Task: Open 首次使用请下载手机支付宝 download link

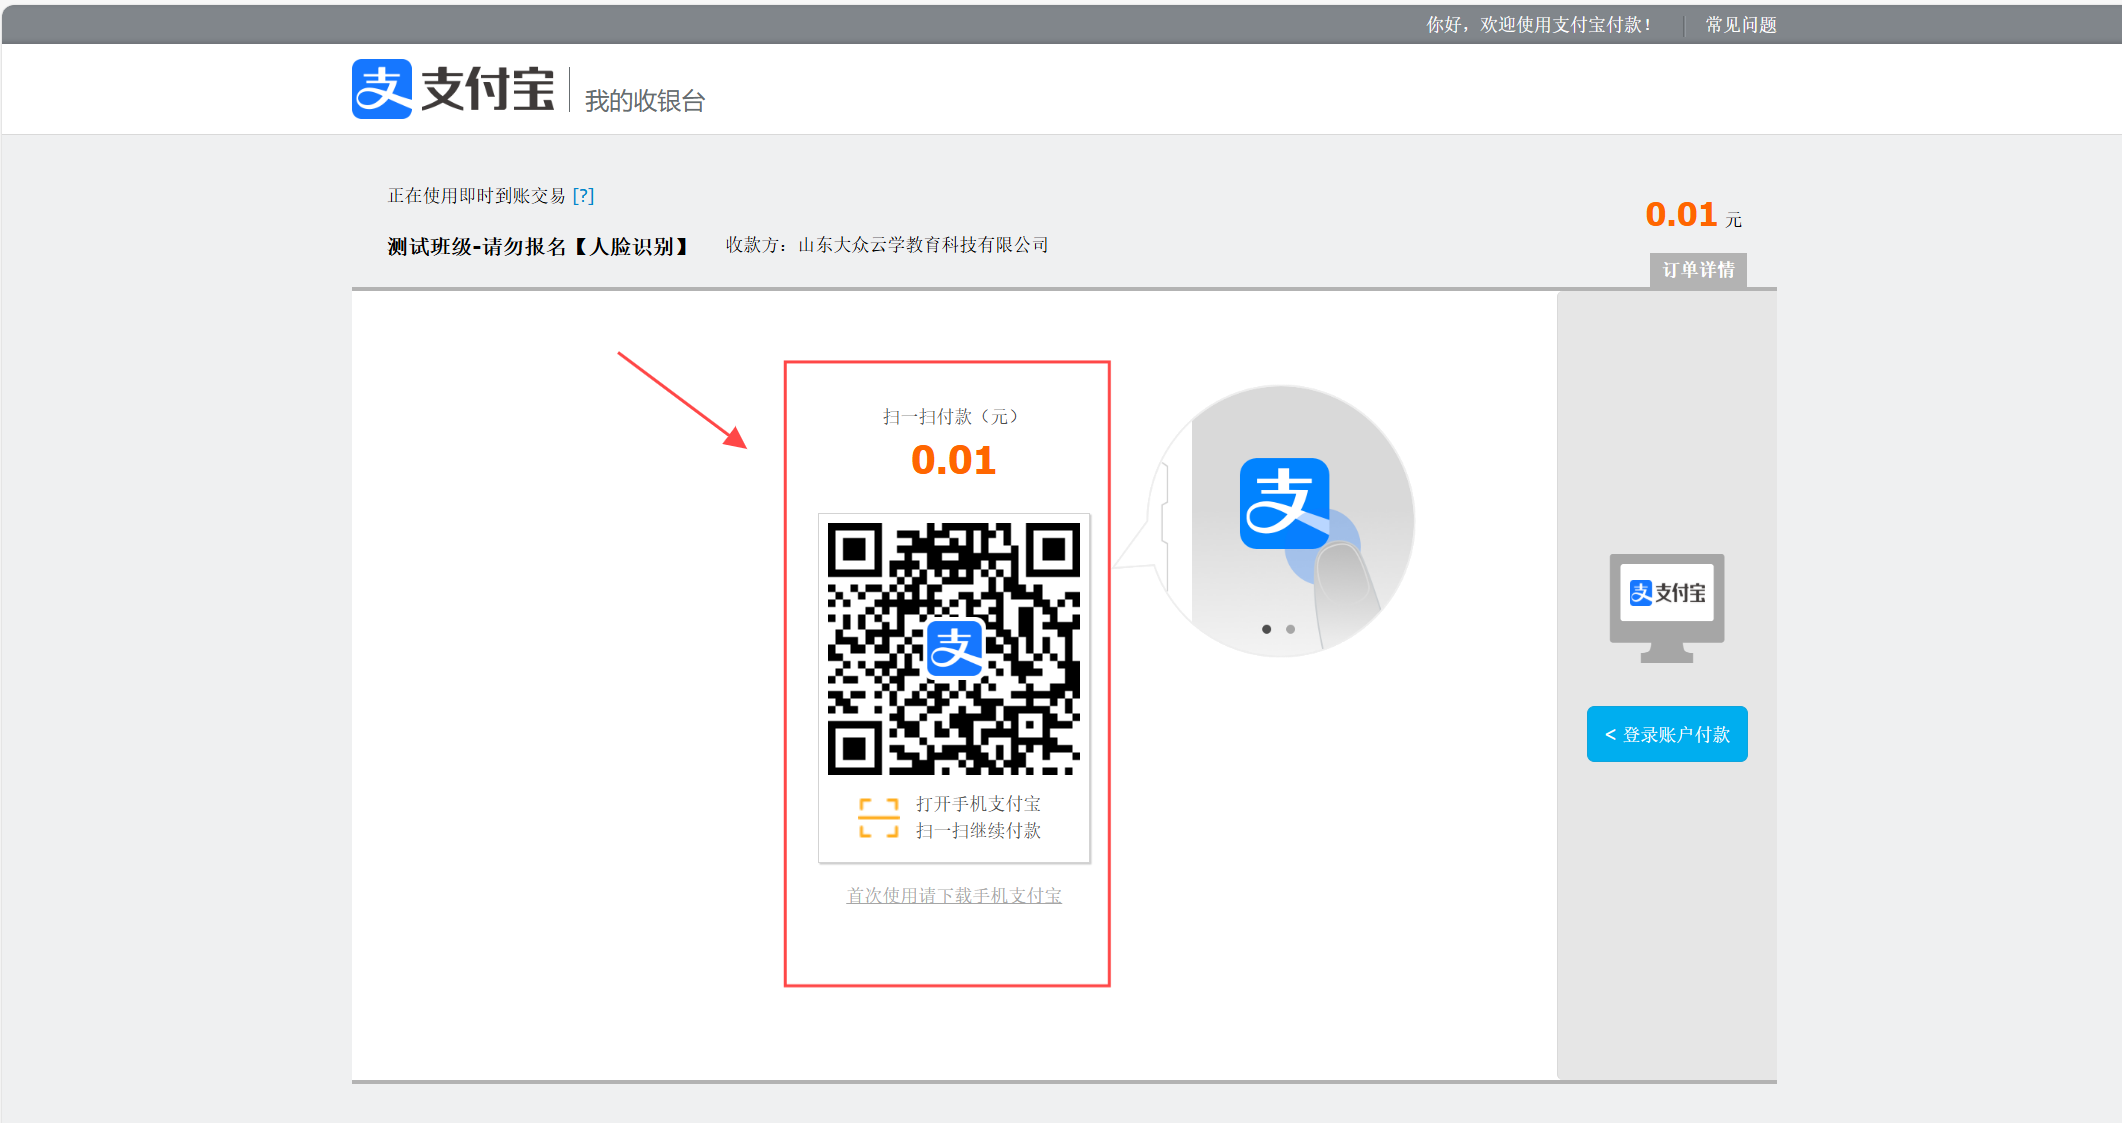Action: coord(954,896)
